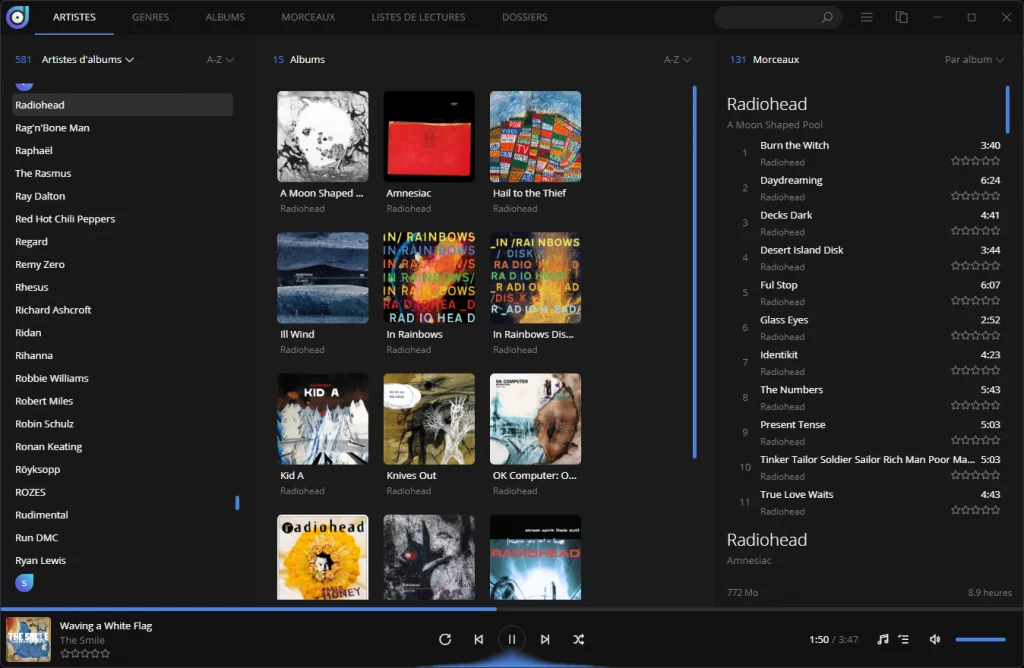Expand the "Artistes d'albums" dropdown
Viewport: 1024px width, 668px height.
pyautogui.click(x=88, y=60)
